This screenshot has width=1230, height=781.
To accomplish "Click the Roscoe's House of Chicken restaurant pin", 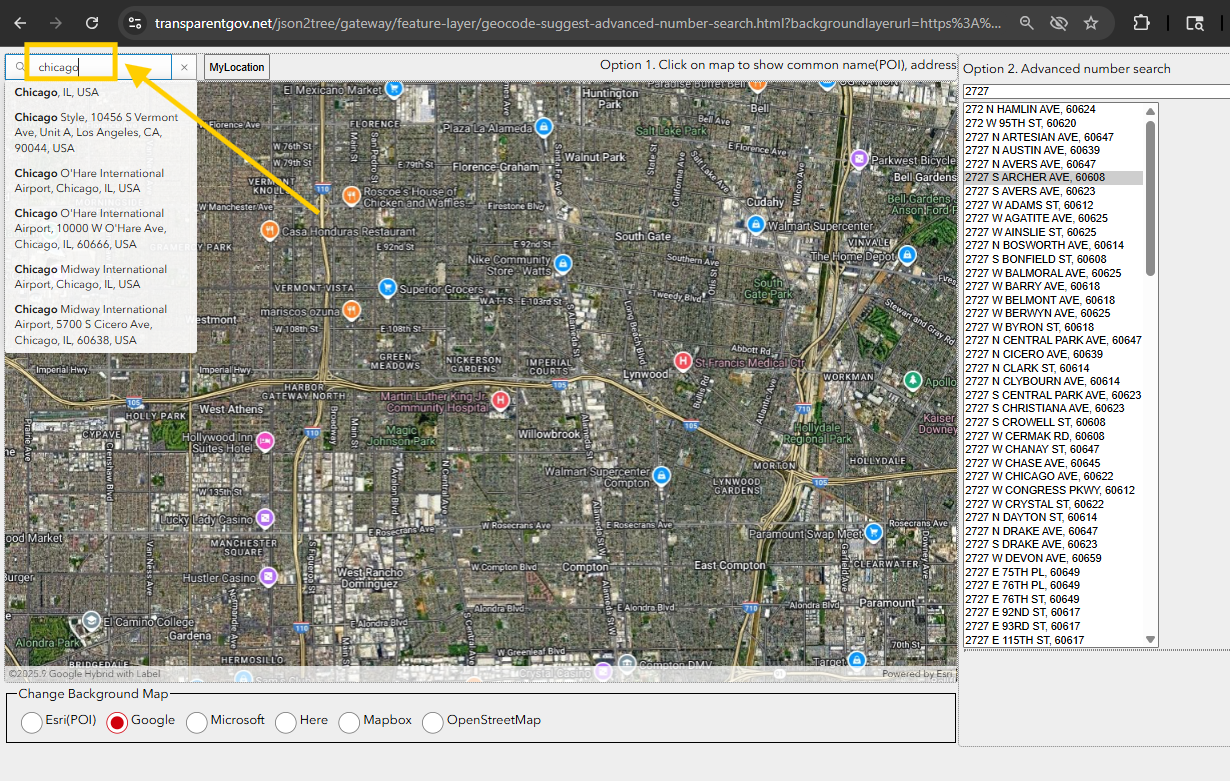I will click(x=351, y=195).
